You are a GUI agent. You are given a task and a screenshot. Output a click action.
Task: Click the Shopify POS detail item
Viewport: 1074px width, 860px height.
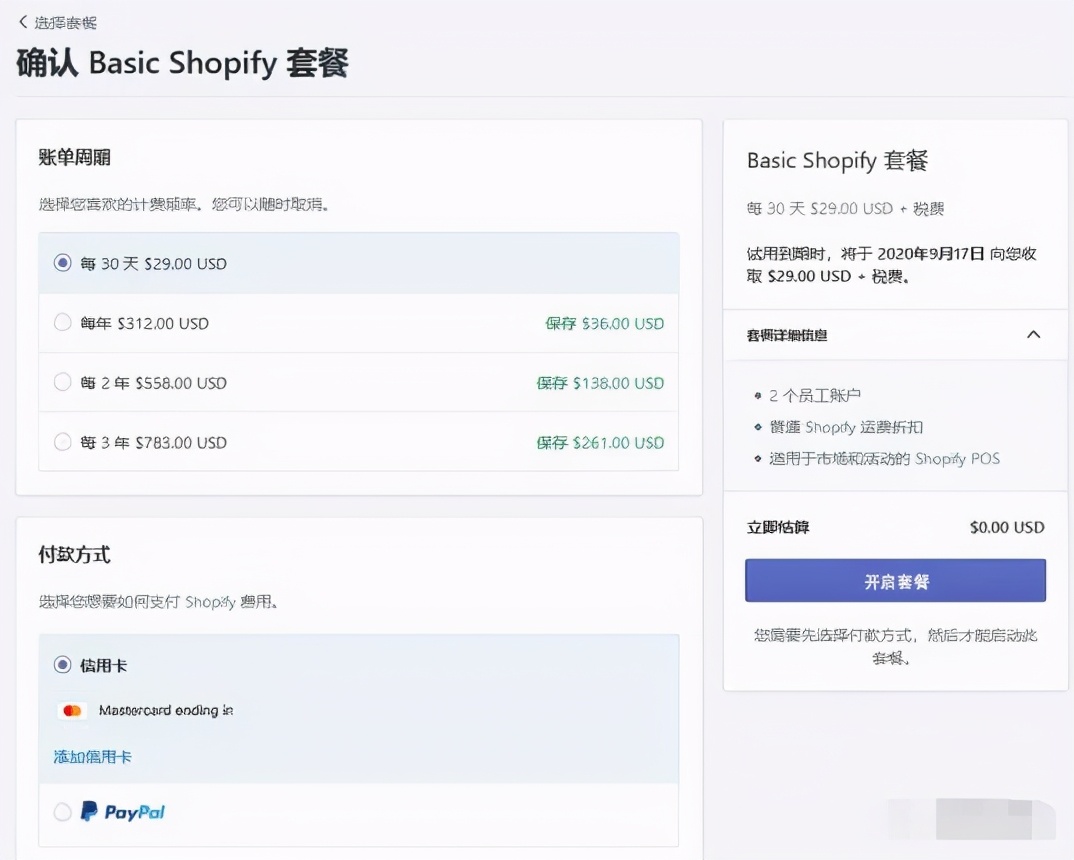[883, 459]
